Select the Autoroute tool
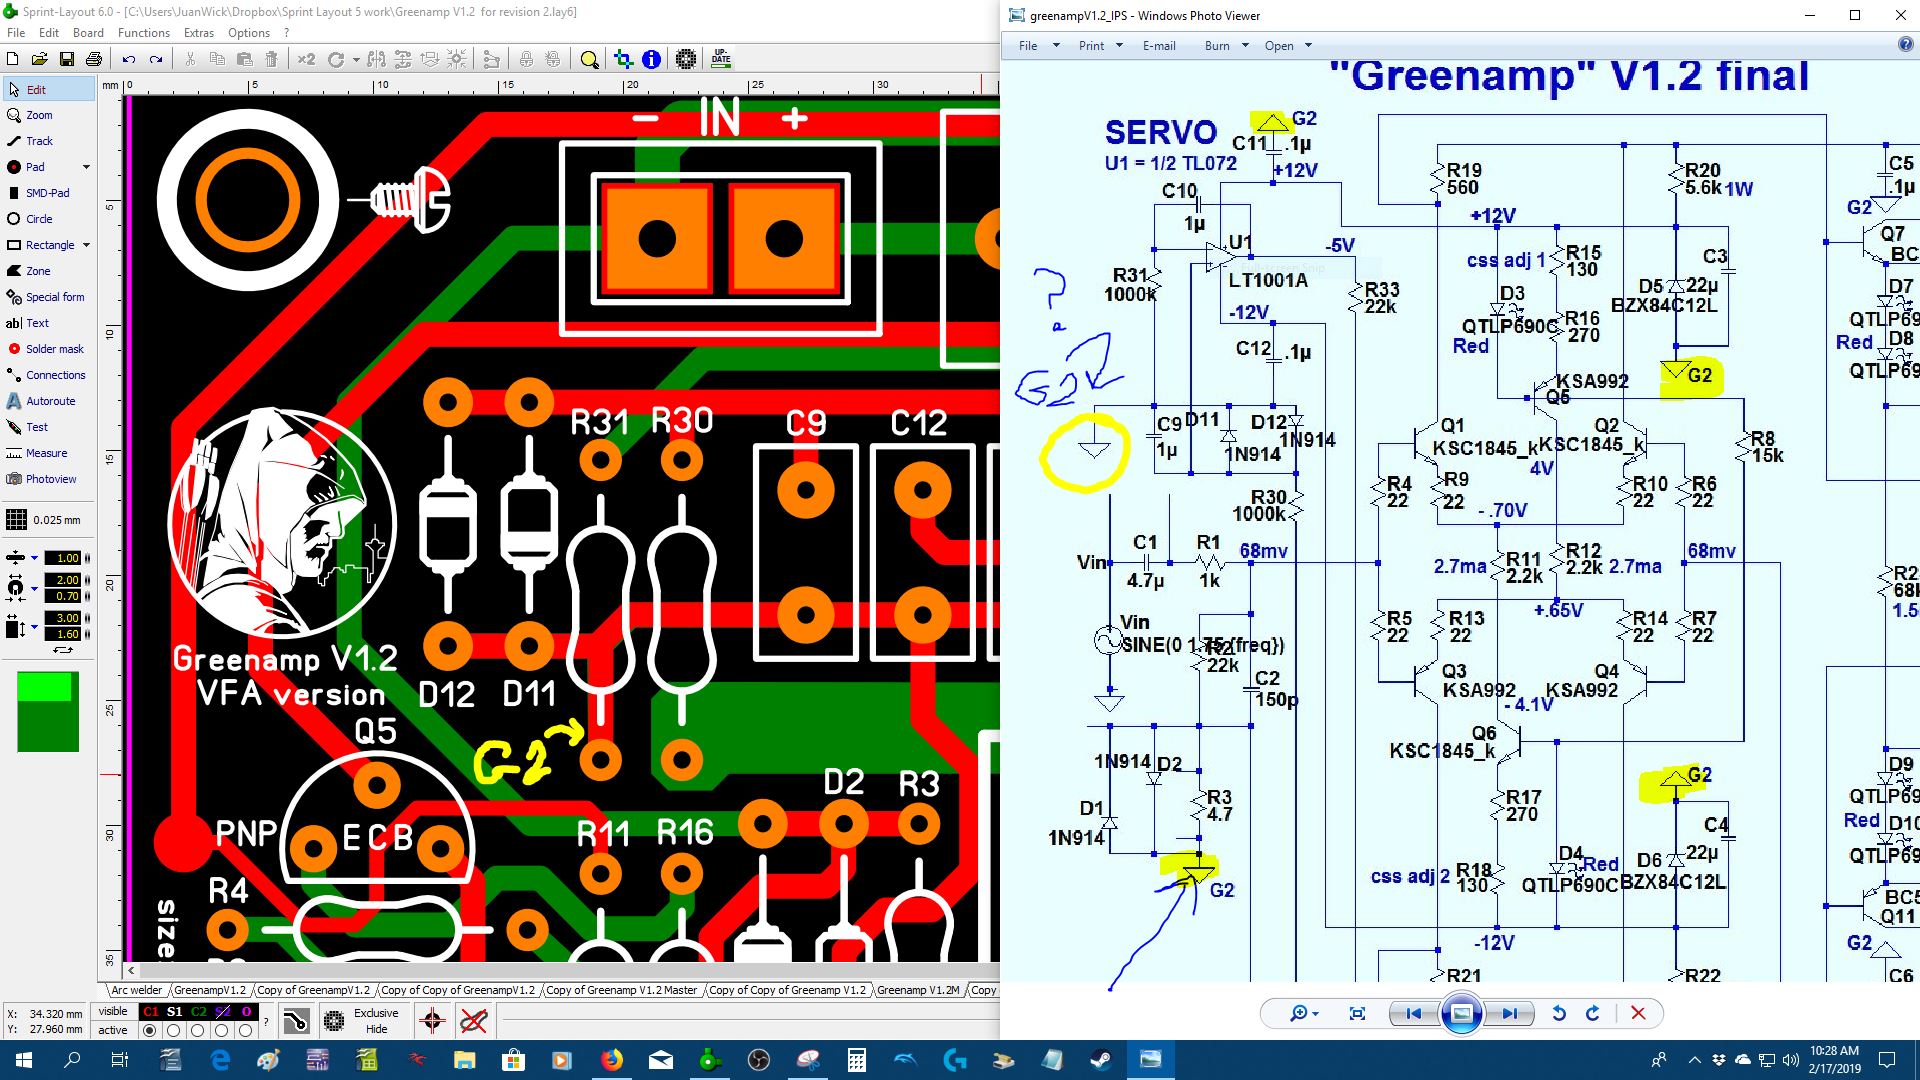 point(48,401)
